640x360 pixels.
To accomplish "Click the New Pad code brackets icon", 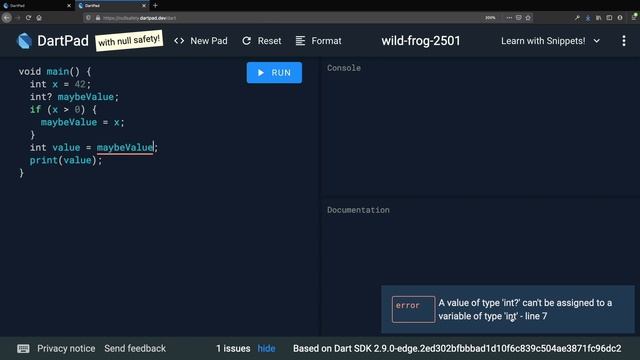I will coord(179,41).
